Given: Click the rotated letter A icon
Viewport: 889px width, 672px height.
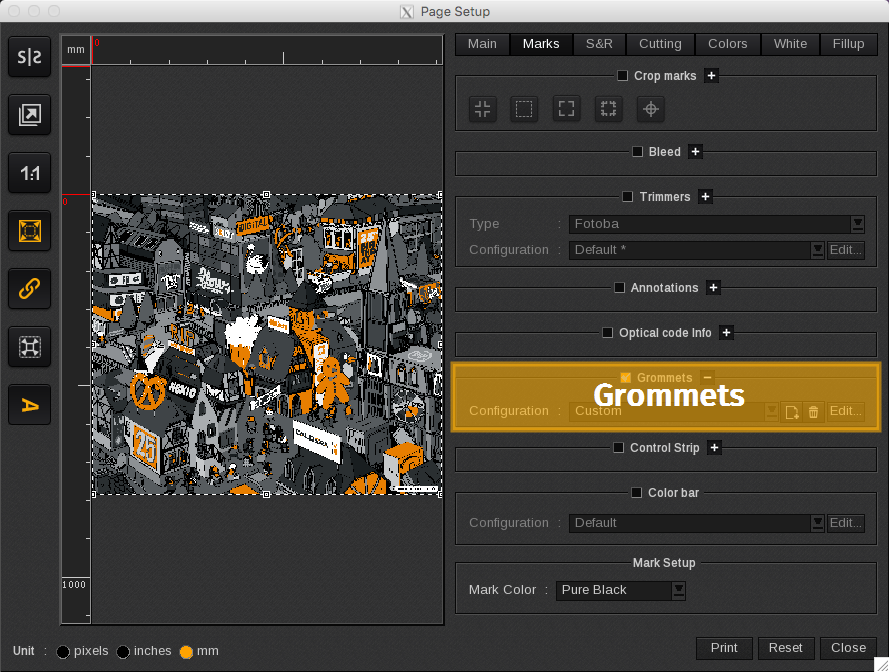Looking at the screenshot, I should coord(30,405).
